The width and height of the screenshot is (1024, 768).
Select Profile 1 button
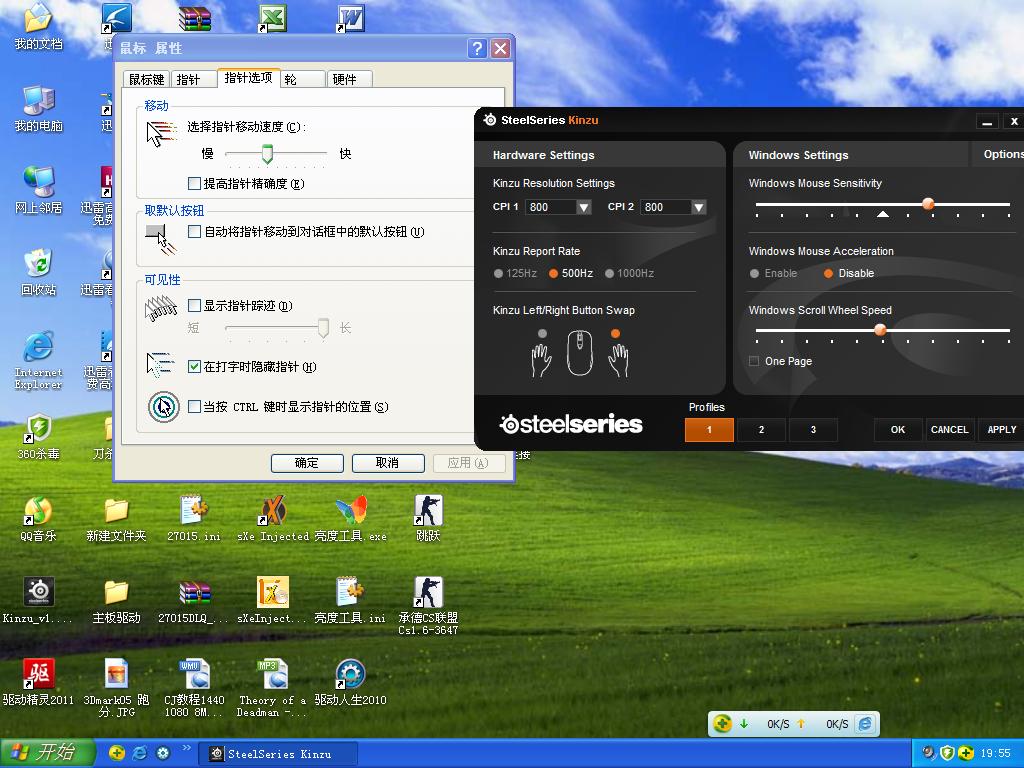tap(709, 430)
